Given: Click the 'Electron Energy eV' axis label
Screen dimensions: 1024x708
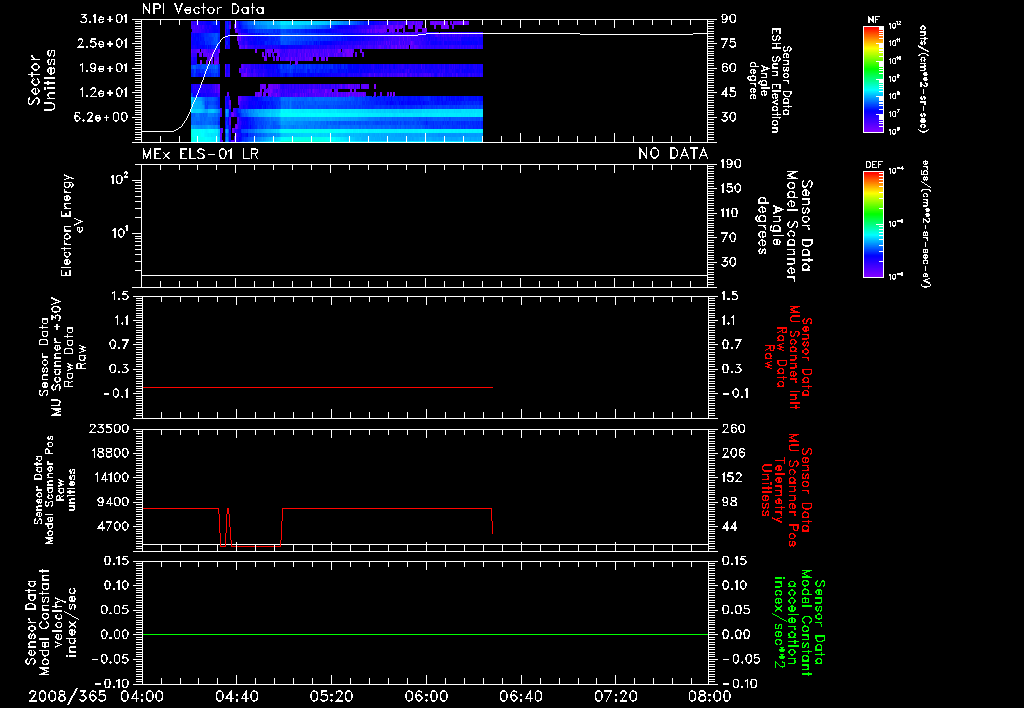Looking at the screenshot, I should tap(72, 225).
